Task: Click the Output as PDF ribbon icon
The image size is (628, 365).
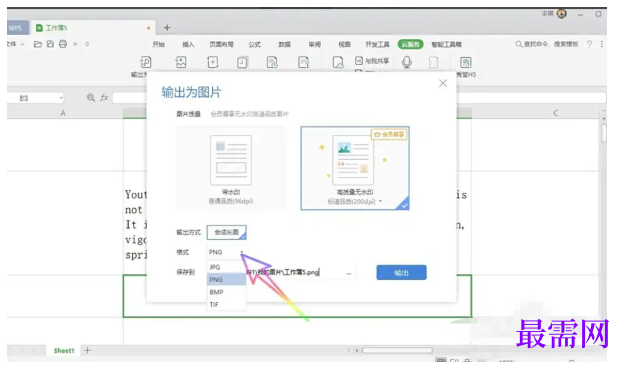Action: [x=145, y=63]
